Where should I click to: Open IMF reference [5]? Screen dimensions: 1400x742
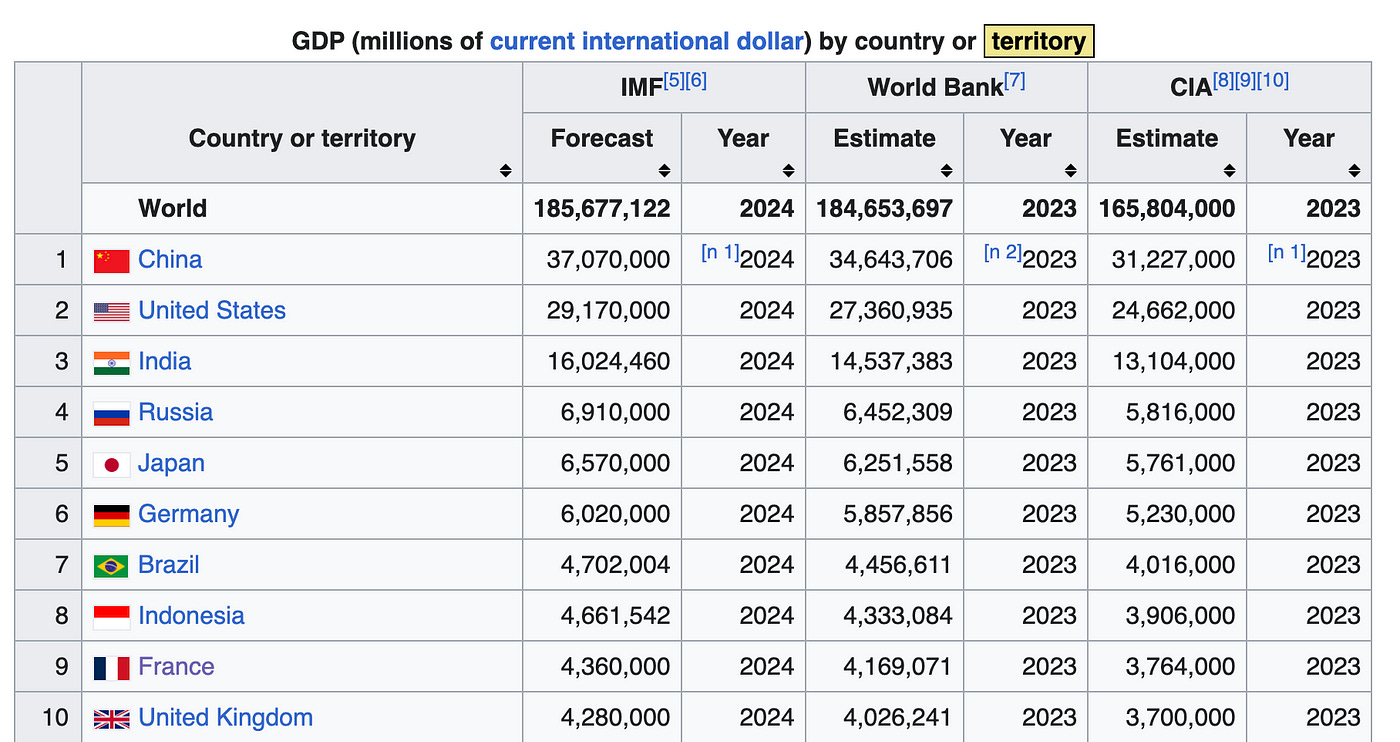(x=674, y=81)
